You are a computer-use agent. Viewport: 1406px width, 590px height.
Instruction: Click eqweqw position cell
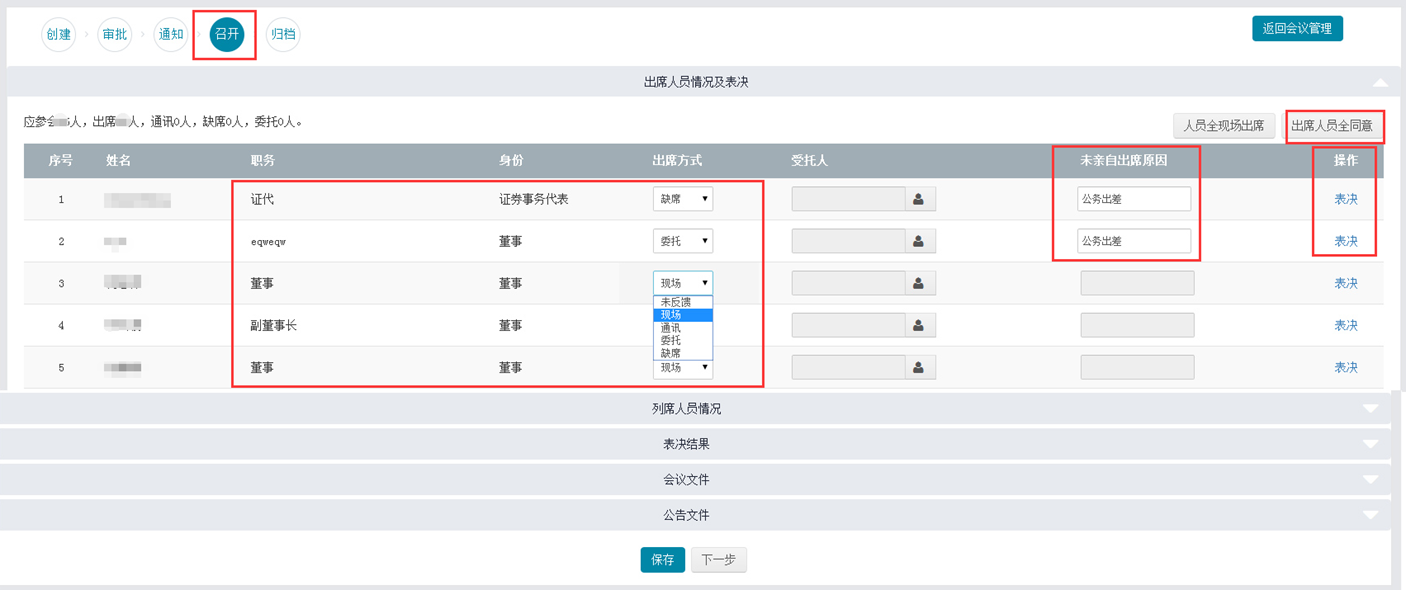[268, 242]
